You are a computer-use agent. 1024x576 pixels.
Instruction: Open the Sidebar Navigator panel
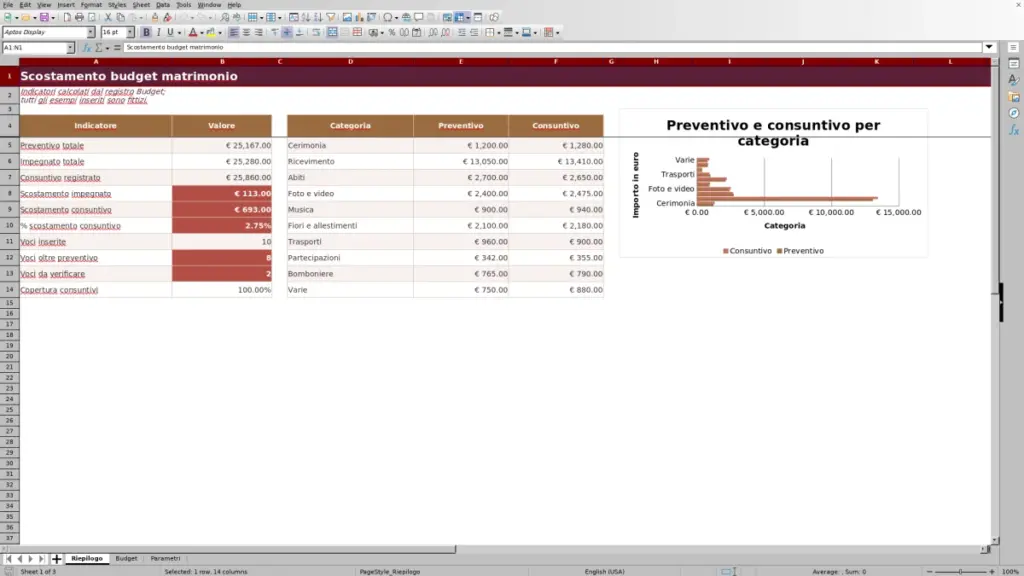(1014, 114)
